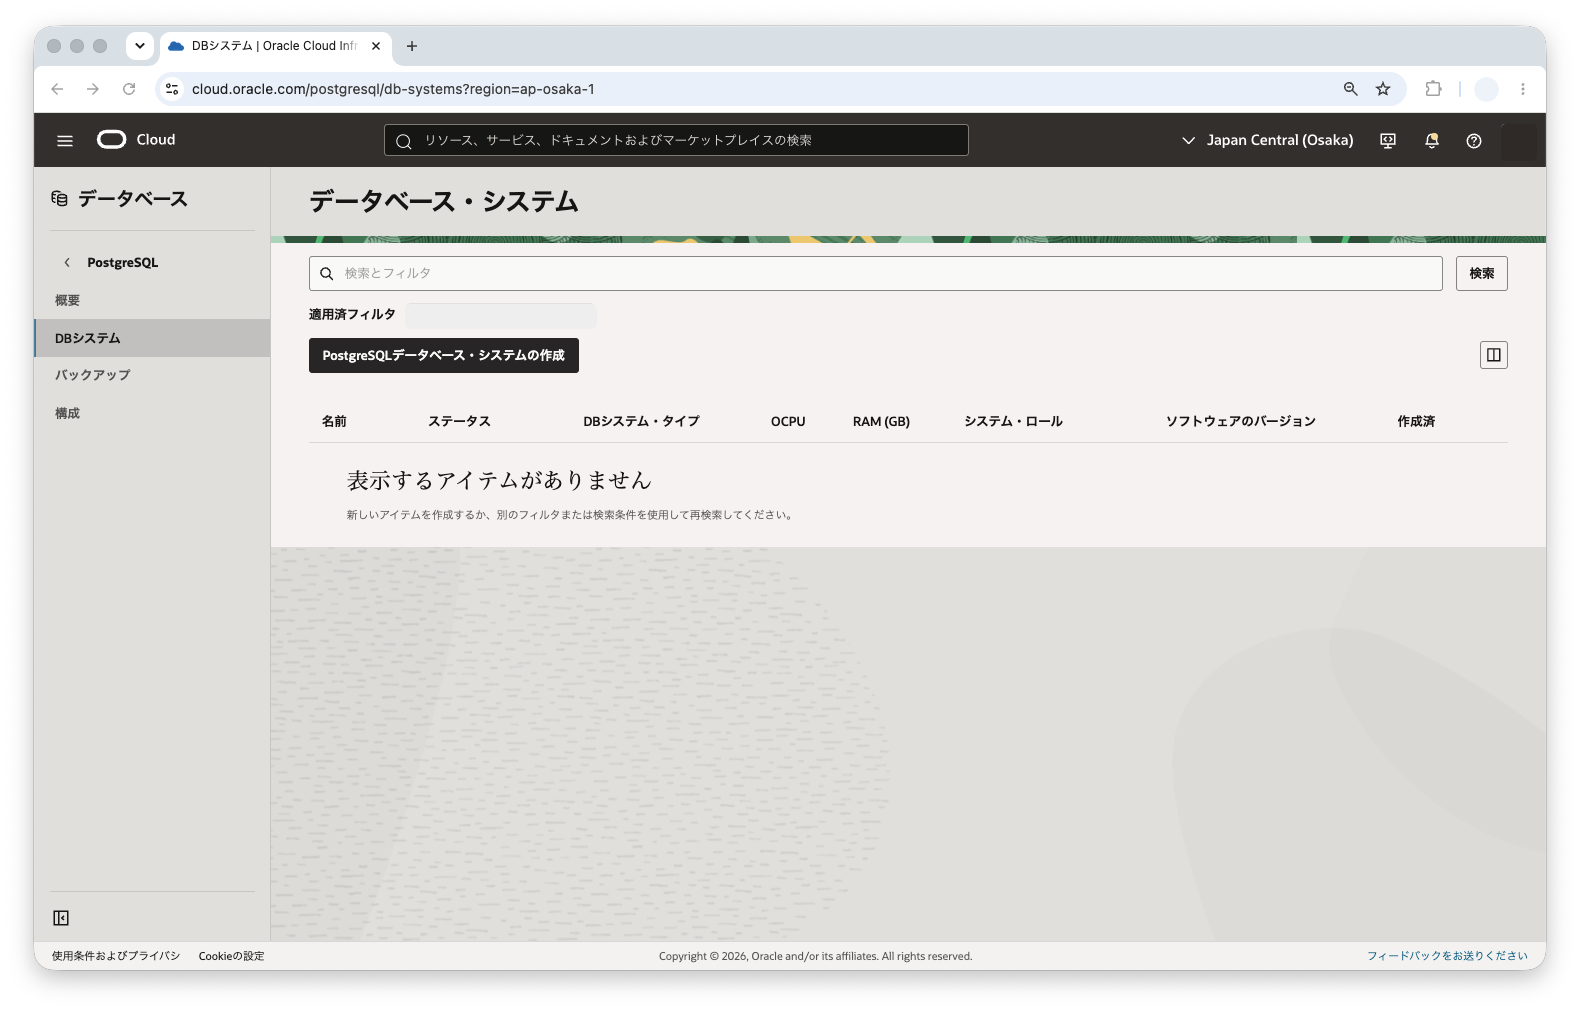
Task: Select DBシステム in the sidebar
Action: (x=152, y=338)
